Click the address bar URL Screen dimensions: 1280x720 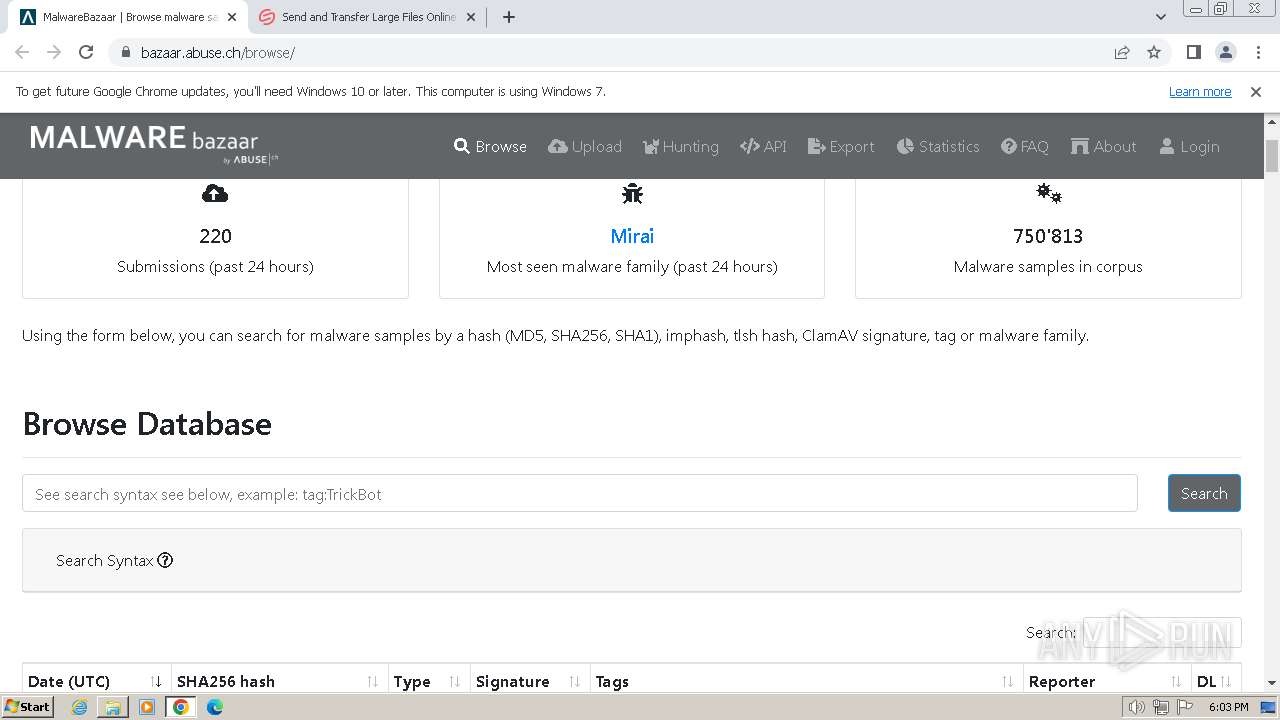tap(218, 52)
